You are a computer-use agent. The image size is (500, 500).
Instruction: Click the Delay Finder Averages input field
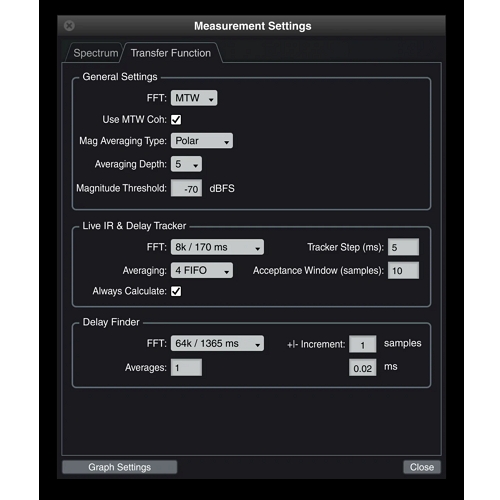(186, 367)
